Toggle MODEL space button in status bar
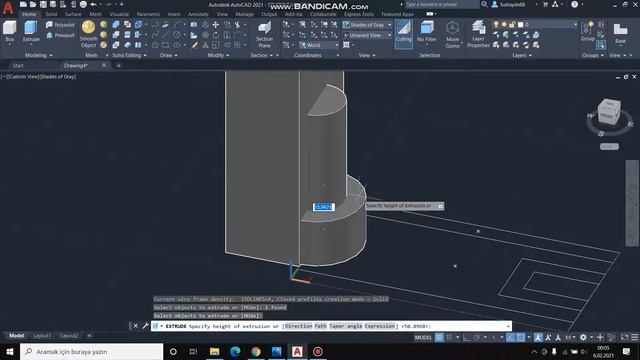This screenshot has width=640, height=360. pyautogui.click(x=423, y=337)
